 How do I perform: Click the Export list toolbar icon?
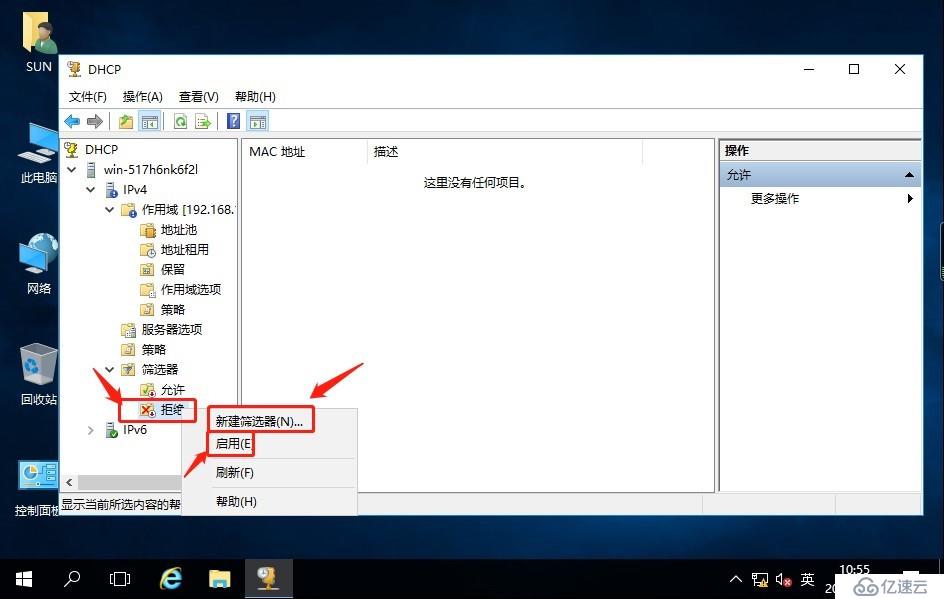(x=203, y=122)
